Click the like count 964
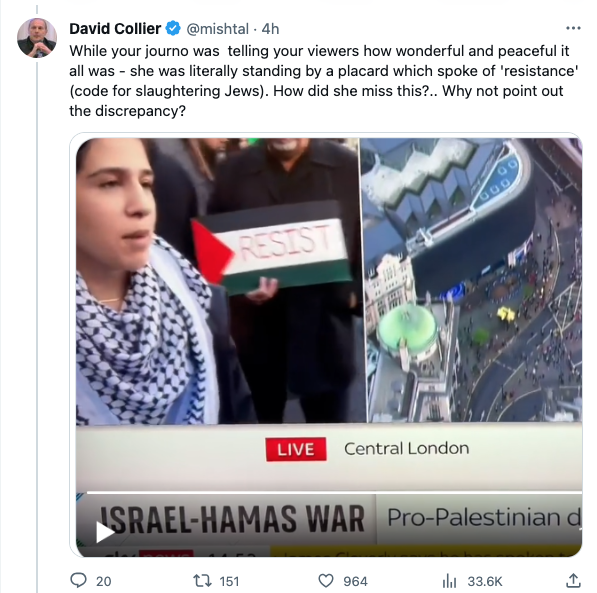Image resolution: width=597 pixels, height=593 pixels. pyautogui.click(x=355, y=581)
